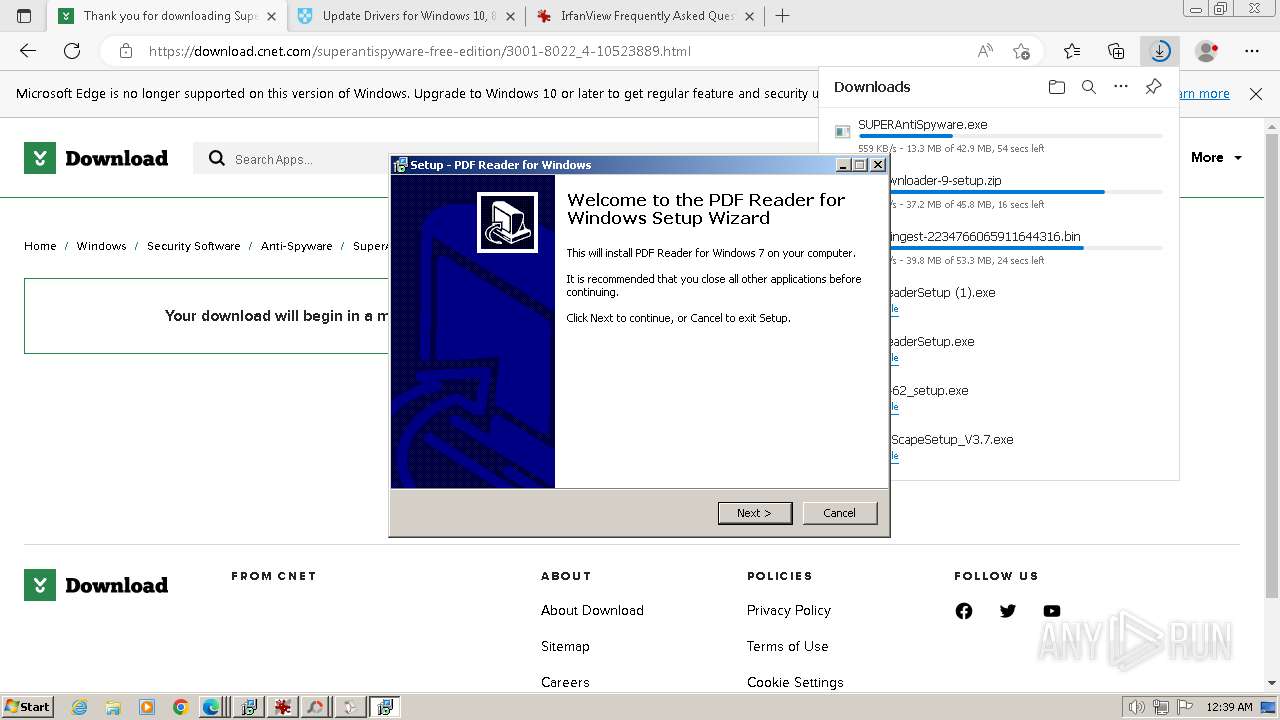Image resolution: width=1280 pixels, height=720 pixels.
Task: Pin the Downloads panel
Action: point(1153,87)
